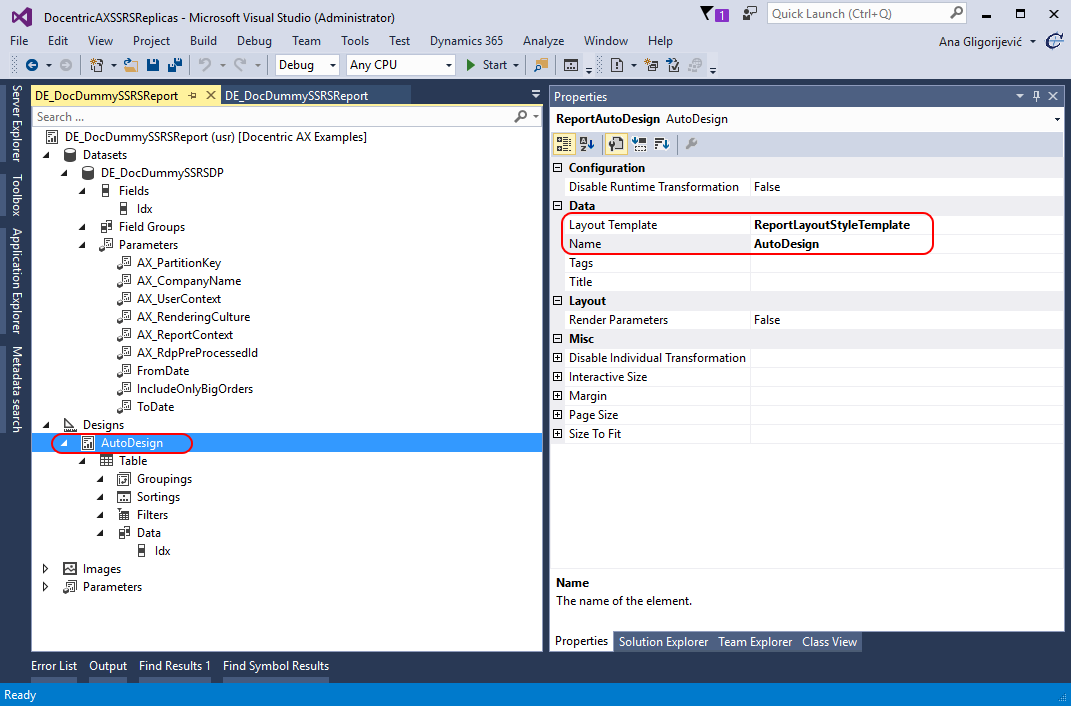Close the active DE_DocDummySSRSReport tab

(x=210, y=96)
